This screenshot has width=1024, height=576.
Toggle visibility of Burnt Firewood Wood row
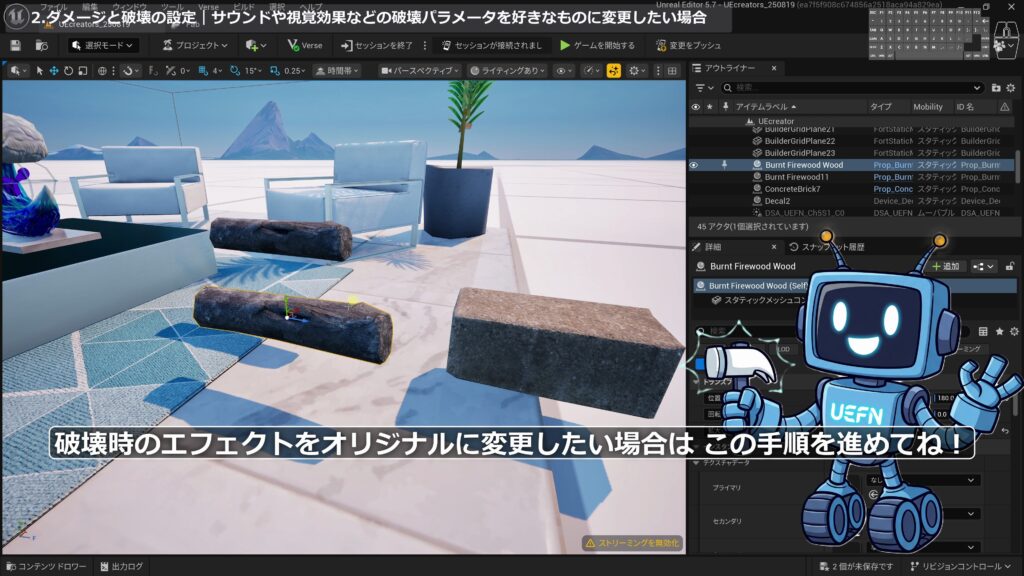(x=694, y=165)
